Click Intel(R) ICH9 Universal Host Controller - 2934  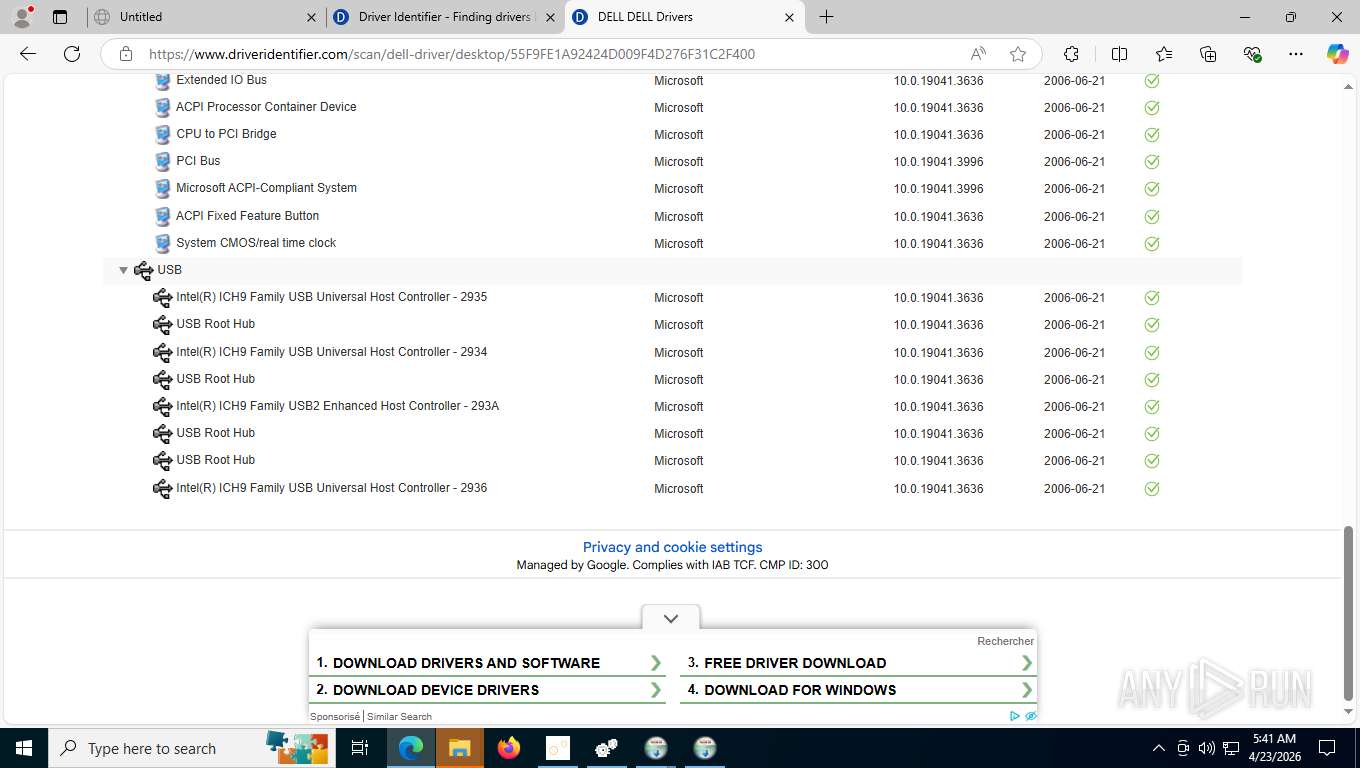tap(331, 352)
